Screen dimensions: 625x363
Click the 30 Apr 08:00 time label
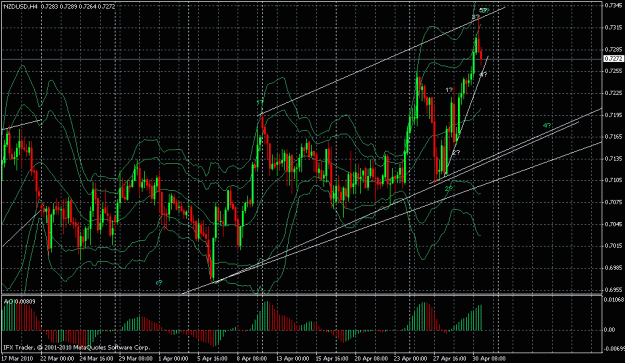tap(489, 359)
